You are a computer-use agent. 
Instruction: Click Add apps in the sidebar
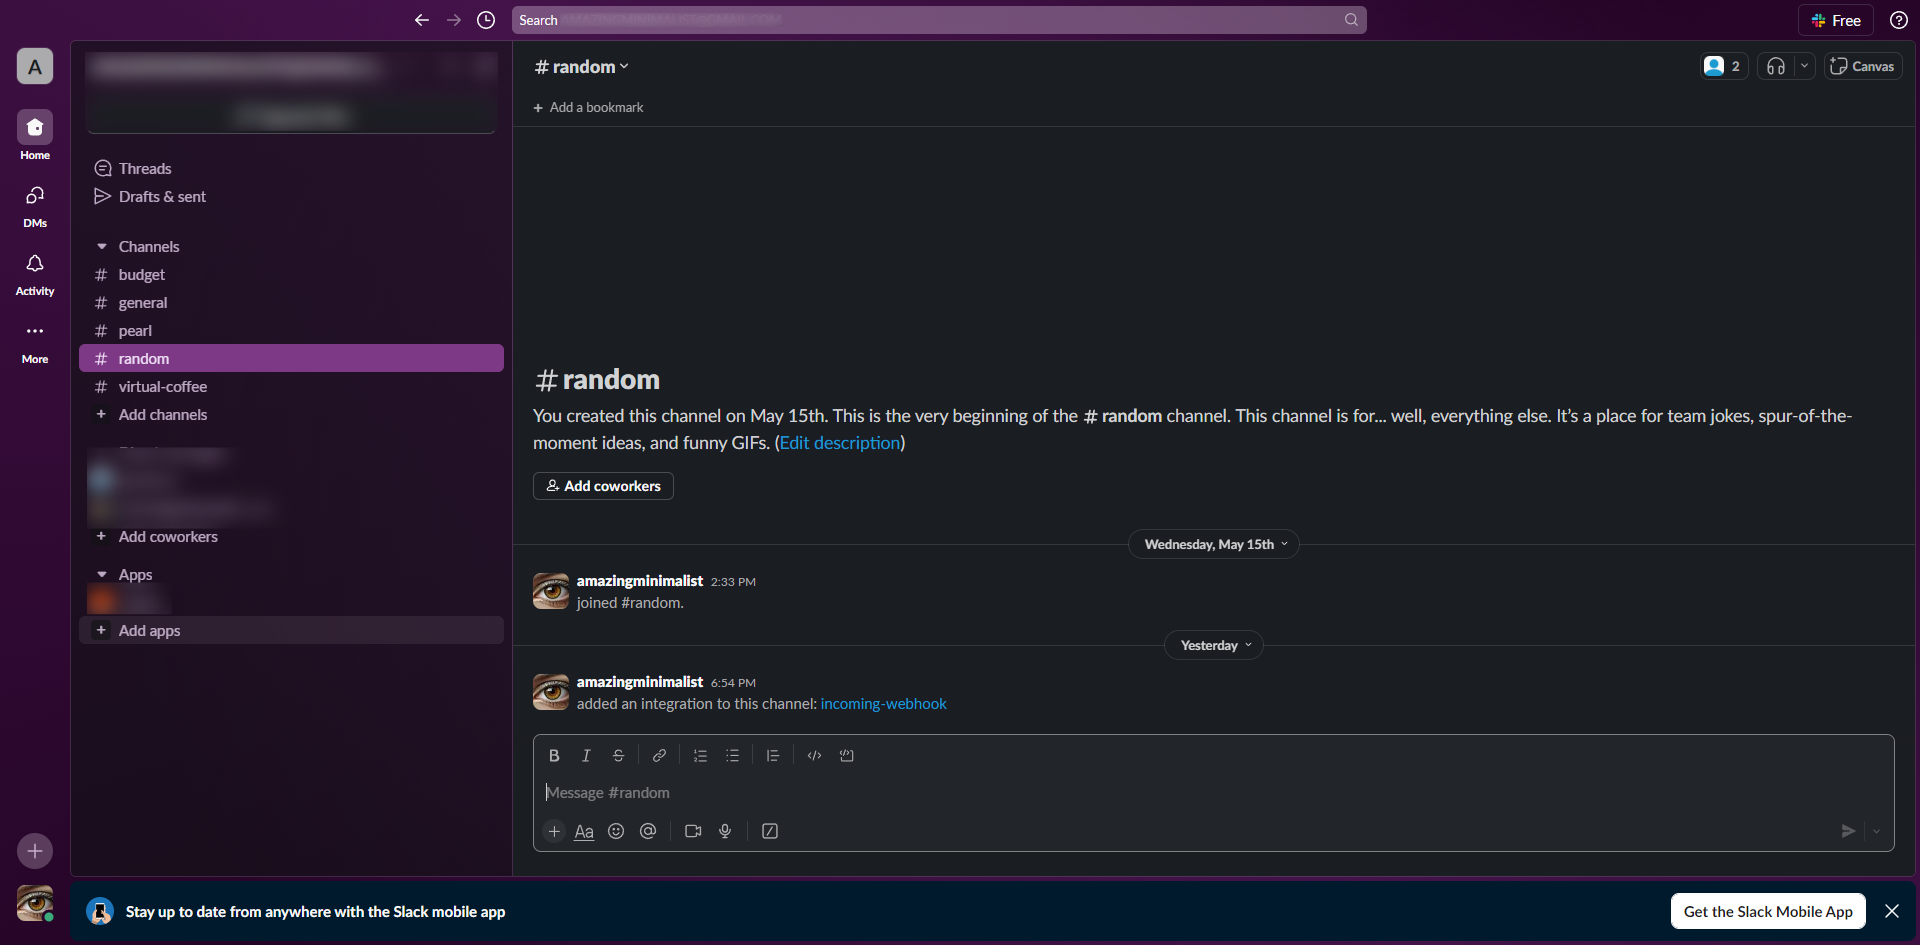[x=291, y=630]
